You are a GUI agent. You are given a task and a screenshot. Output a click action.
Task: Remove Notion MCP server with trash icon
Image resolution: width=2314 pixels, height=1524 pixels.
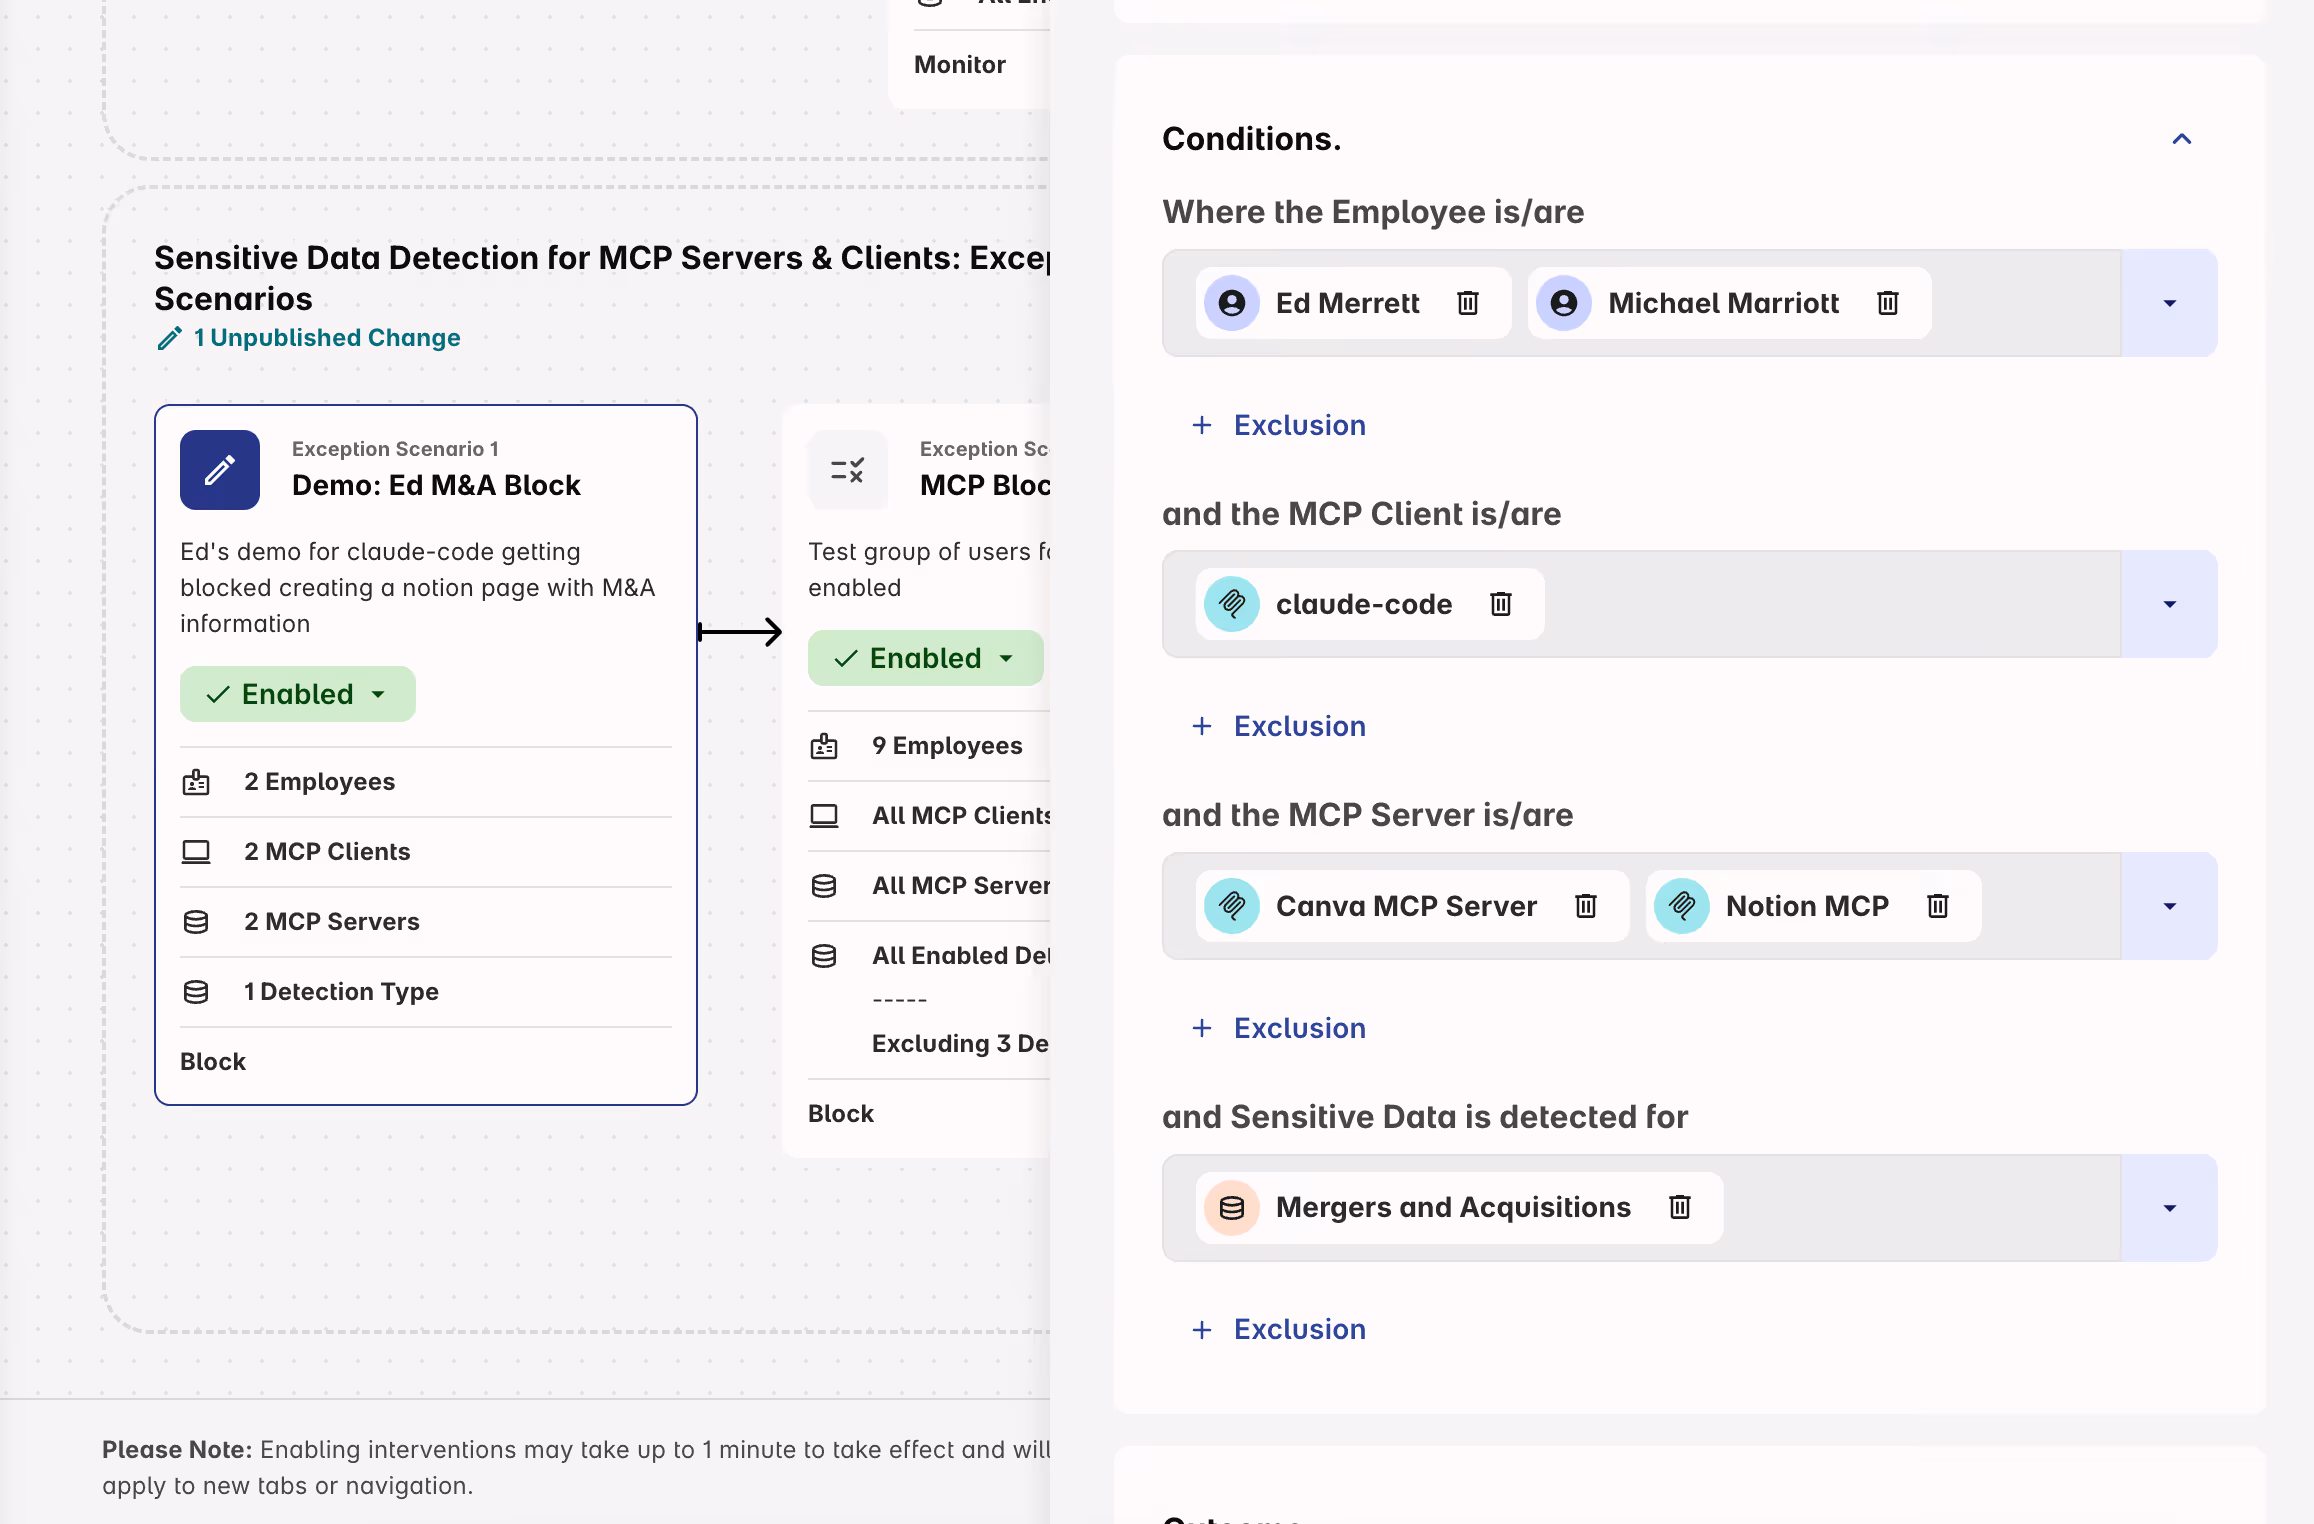tap(1937, 906)
